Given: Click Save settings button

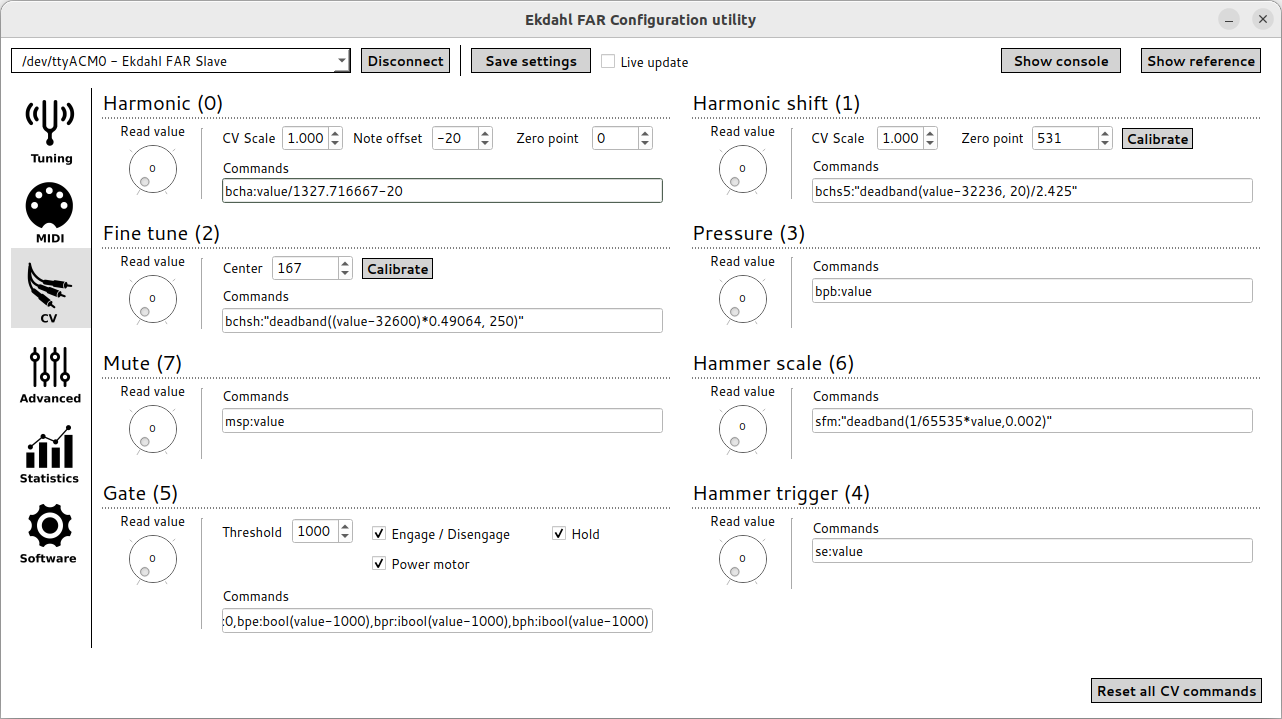Looking at the screenshot, I should (x=531, y=61).
